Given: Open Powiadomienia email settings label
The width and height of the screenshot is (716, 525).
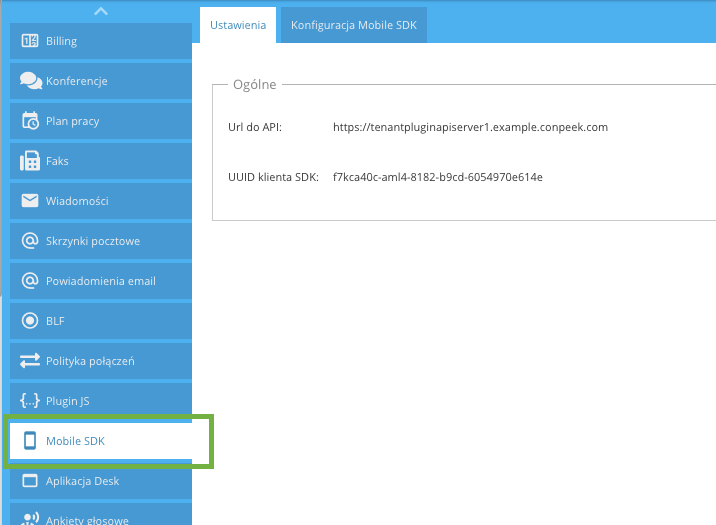Looking at the screenshot, I should pos(101,281).
